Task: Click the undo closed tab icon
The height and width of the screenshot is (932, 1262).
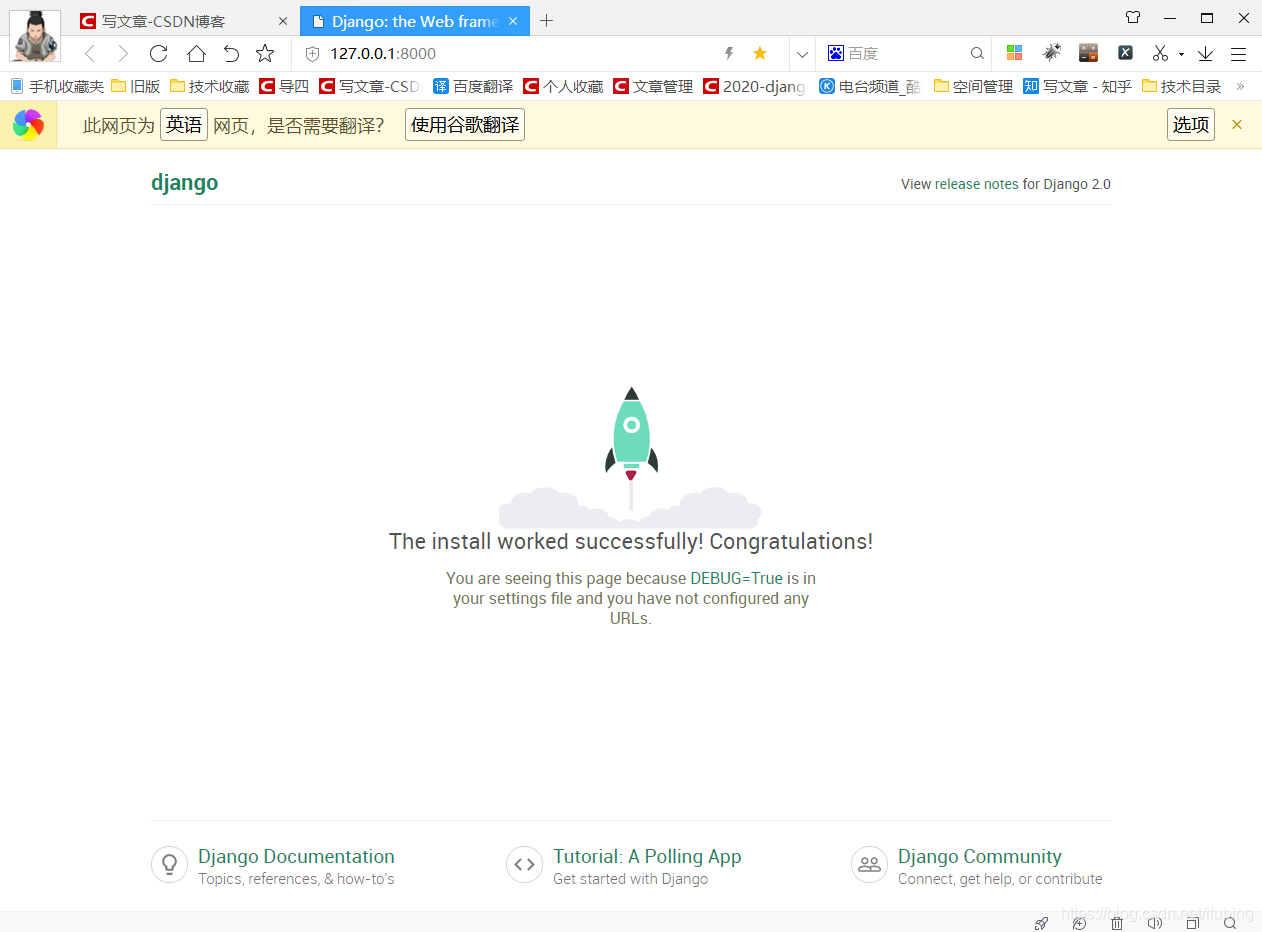Action: [x=231, y=54]
